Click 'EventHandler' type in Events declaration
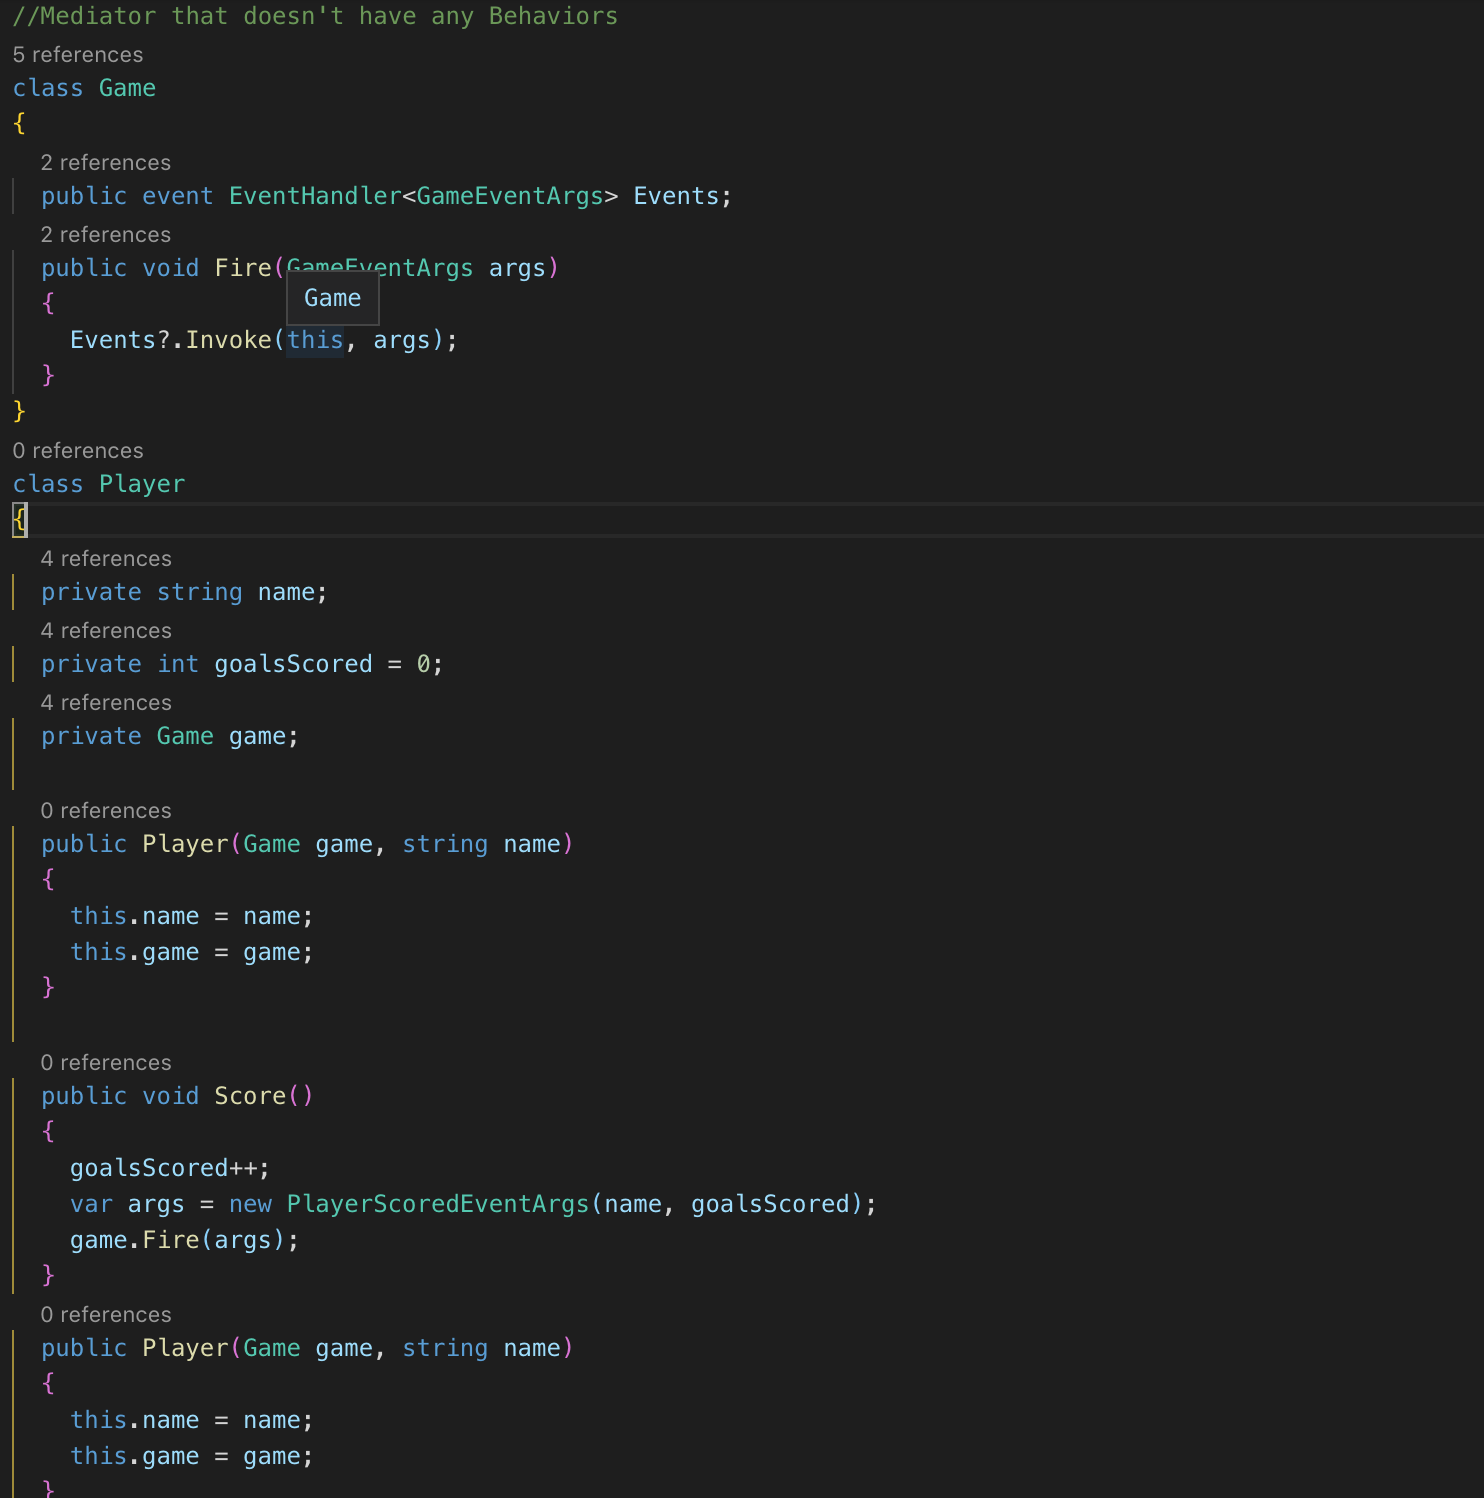Screen dimensions: 1484x1498 tap(315, 196)
